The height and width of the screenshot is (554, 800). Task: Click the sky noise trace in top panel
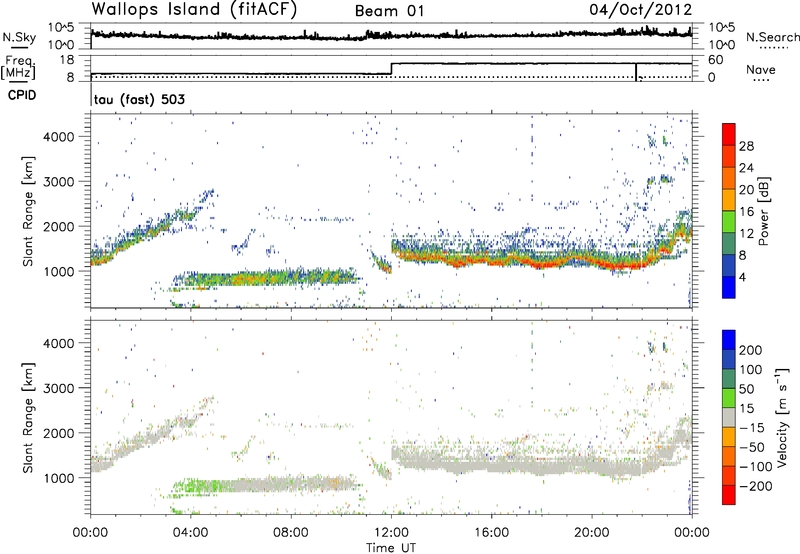click(391, 35)
